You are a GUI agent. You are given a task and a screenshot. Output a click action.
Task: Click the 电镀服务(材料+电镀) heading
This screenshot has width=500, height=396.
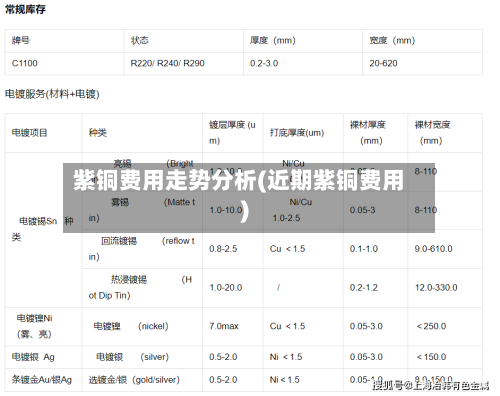(x=52, y=94)
